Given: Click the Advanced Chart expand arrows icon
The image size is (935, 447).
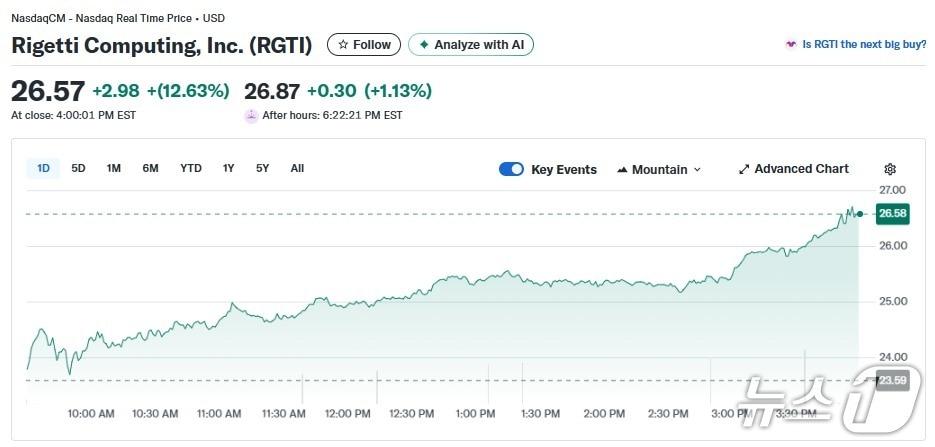Looking at the screenshot, I should tap(744, 170).
